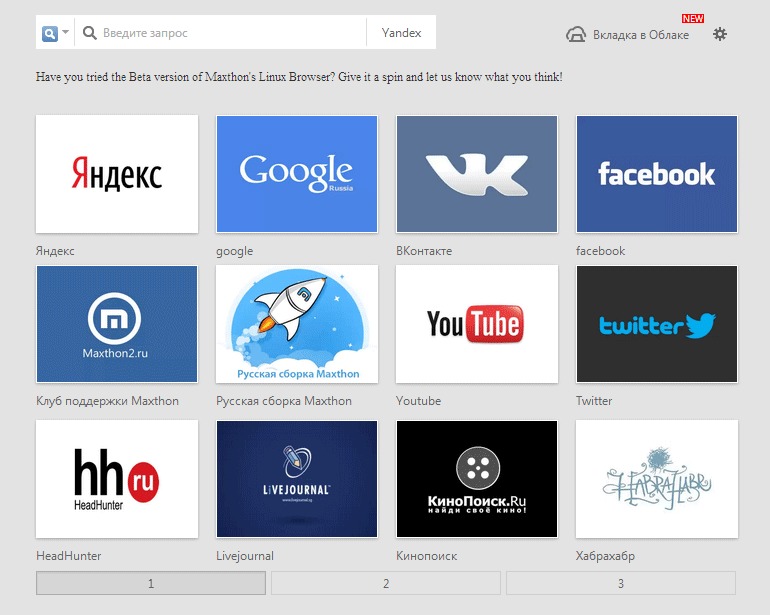This screenshot has width=770, height=615.
Task: Open the КиноПоиск.Ru tile
Action: pos(477,479)
